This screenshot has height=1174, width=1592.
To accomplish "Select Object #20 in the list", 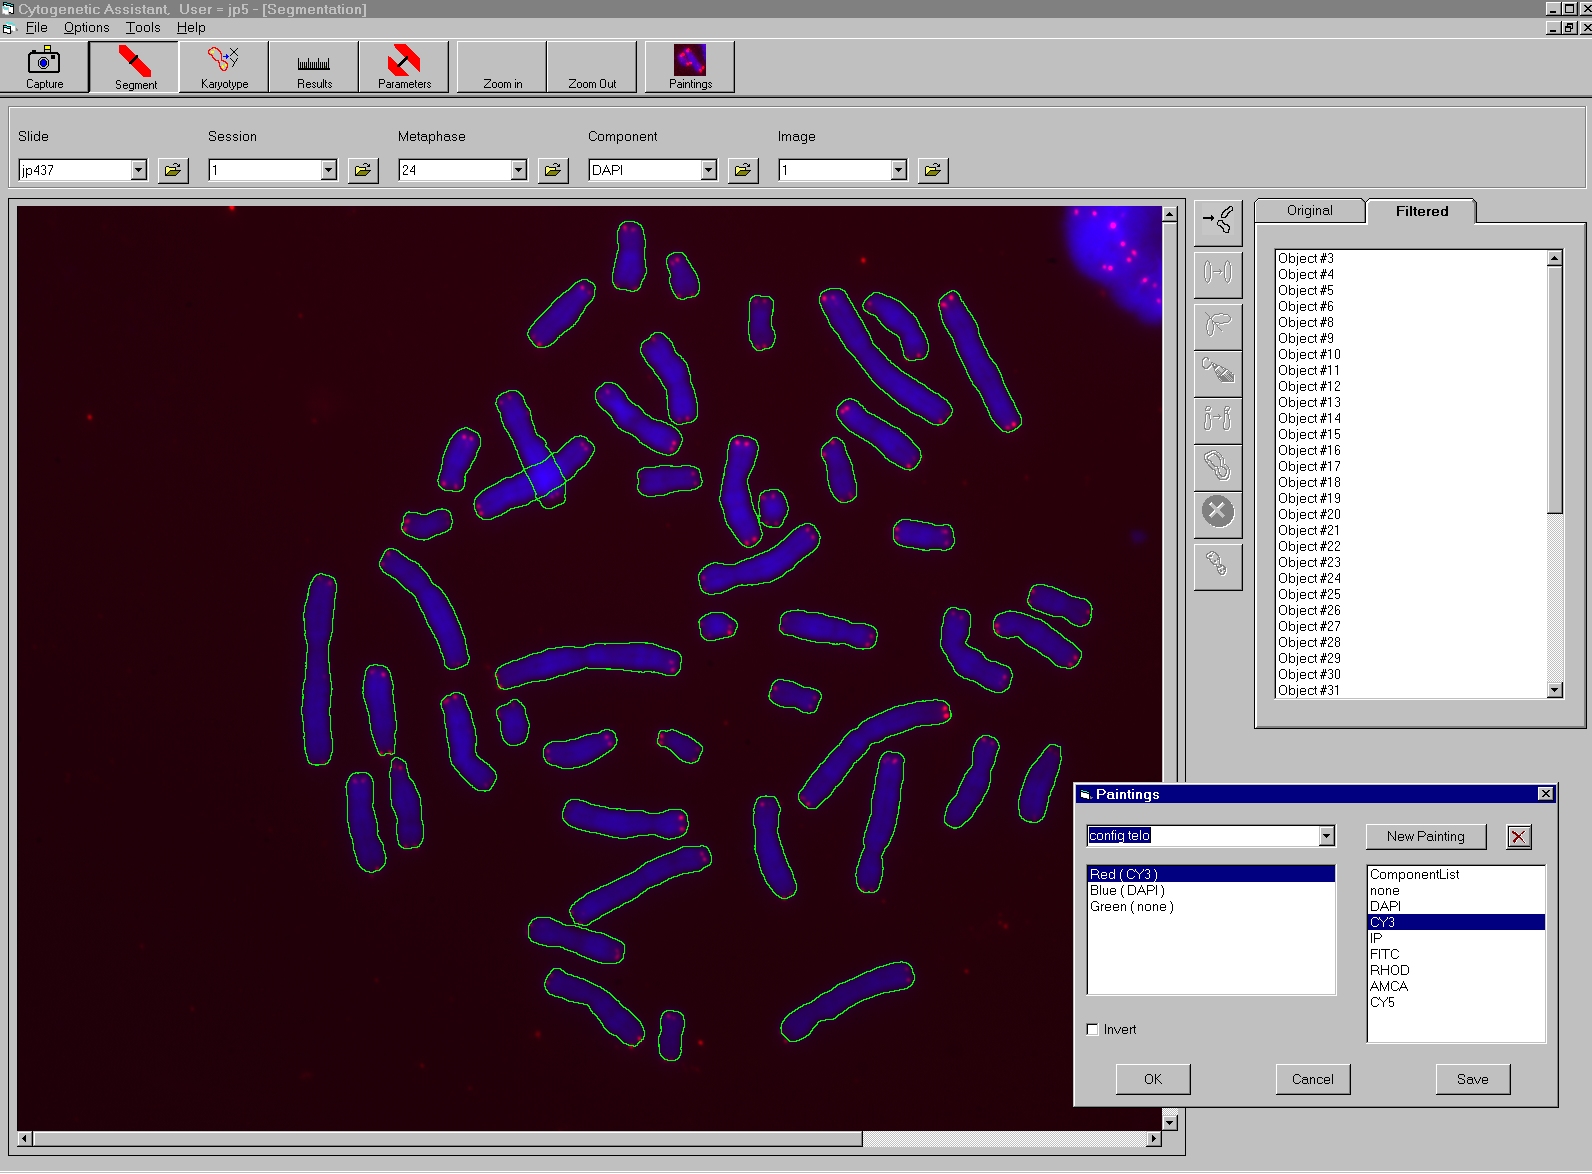I will tap(1410, 514).
